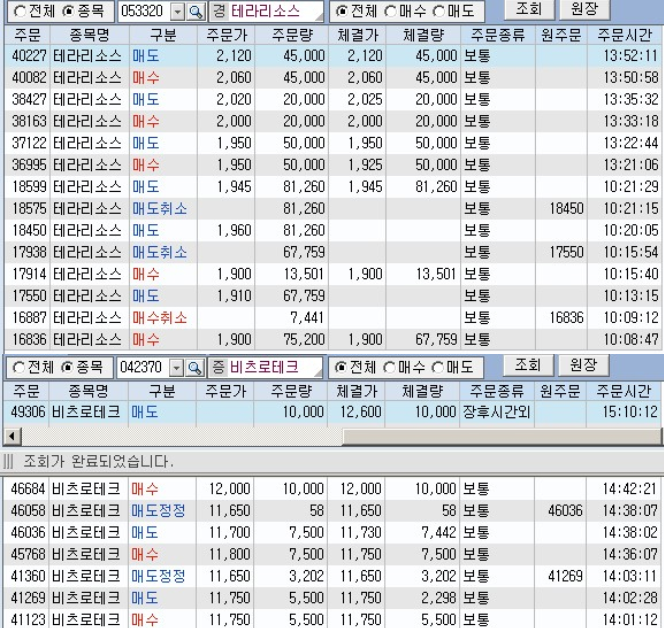Click 조회 button in 비츠로테크 panel

(x=528, y=365)
